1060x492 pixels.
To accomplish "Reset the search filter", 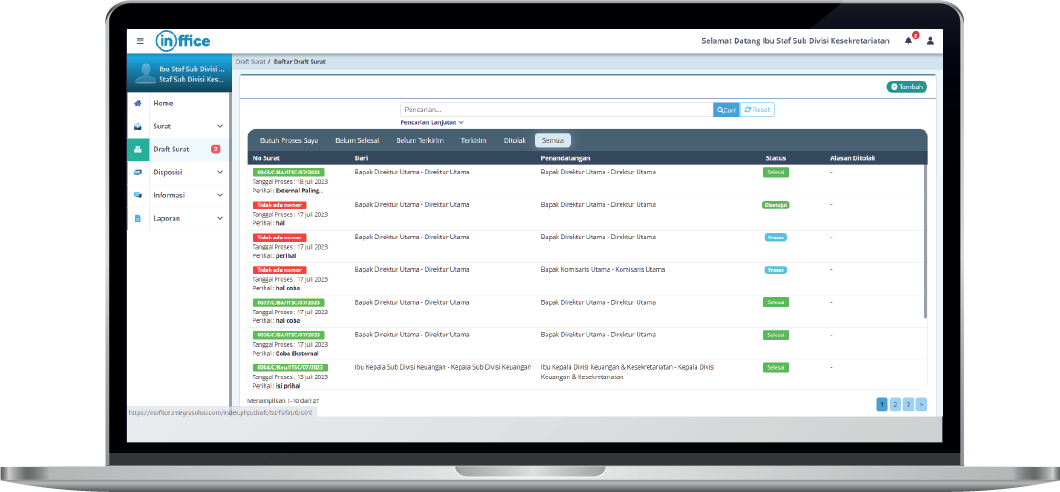I will [x=757, y=110].
